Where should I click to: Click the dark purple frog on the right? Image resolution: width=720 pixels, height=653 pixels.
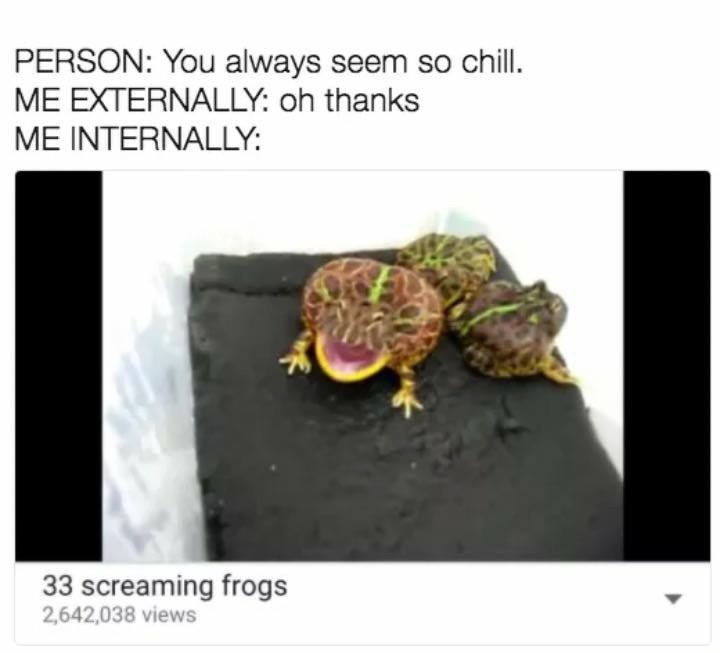point(512,328)
